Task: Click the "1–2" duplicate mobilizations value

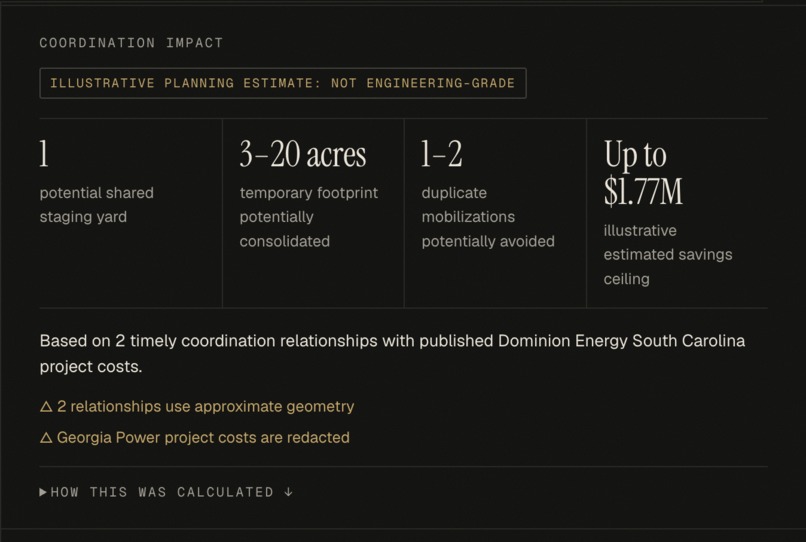Action: click(x=442, y=154)
